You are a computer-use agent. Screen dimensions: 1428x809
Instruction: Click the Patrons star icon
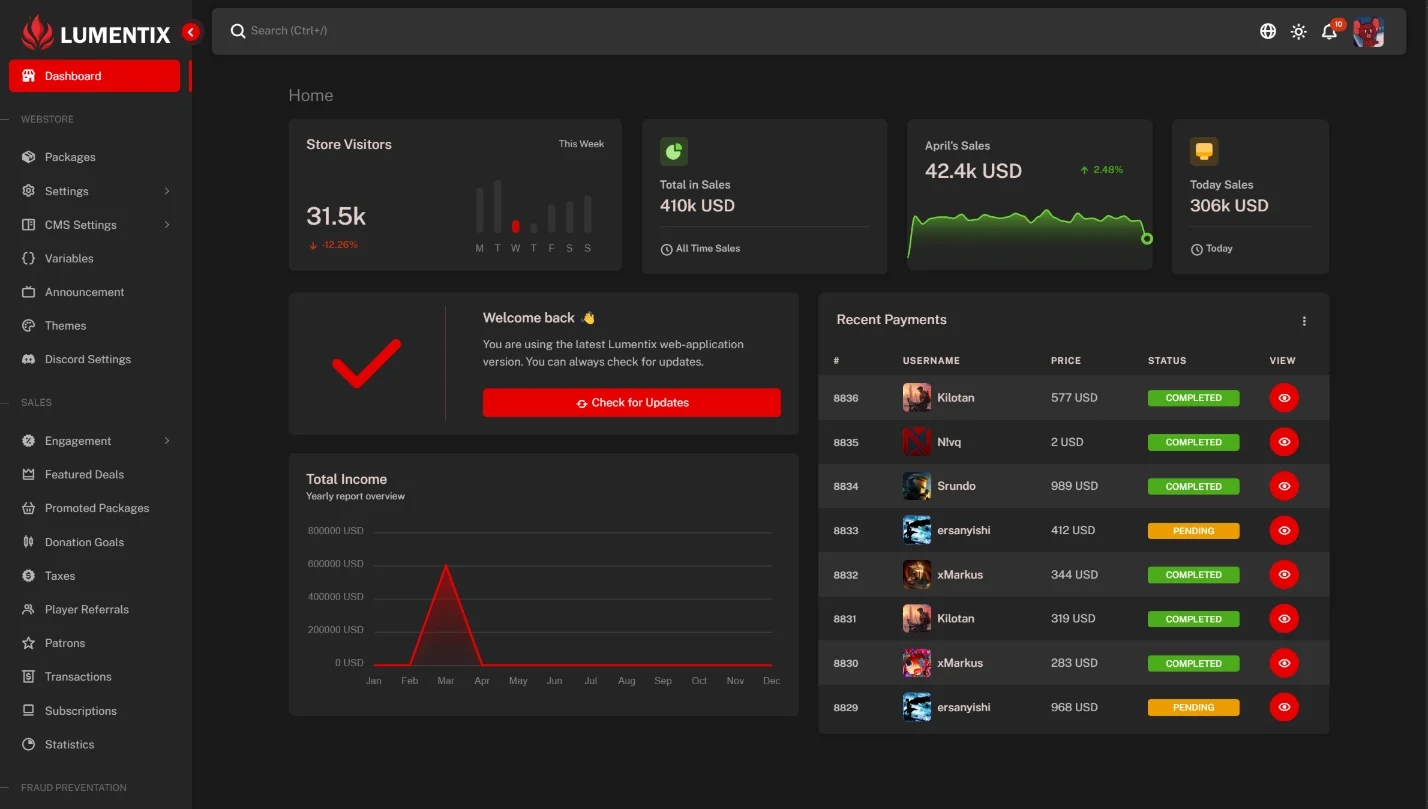[x=28, y=643]
